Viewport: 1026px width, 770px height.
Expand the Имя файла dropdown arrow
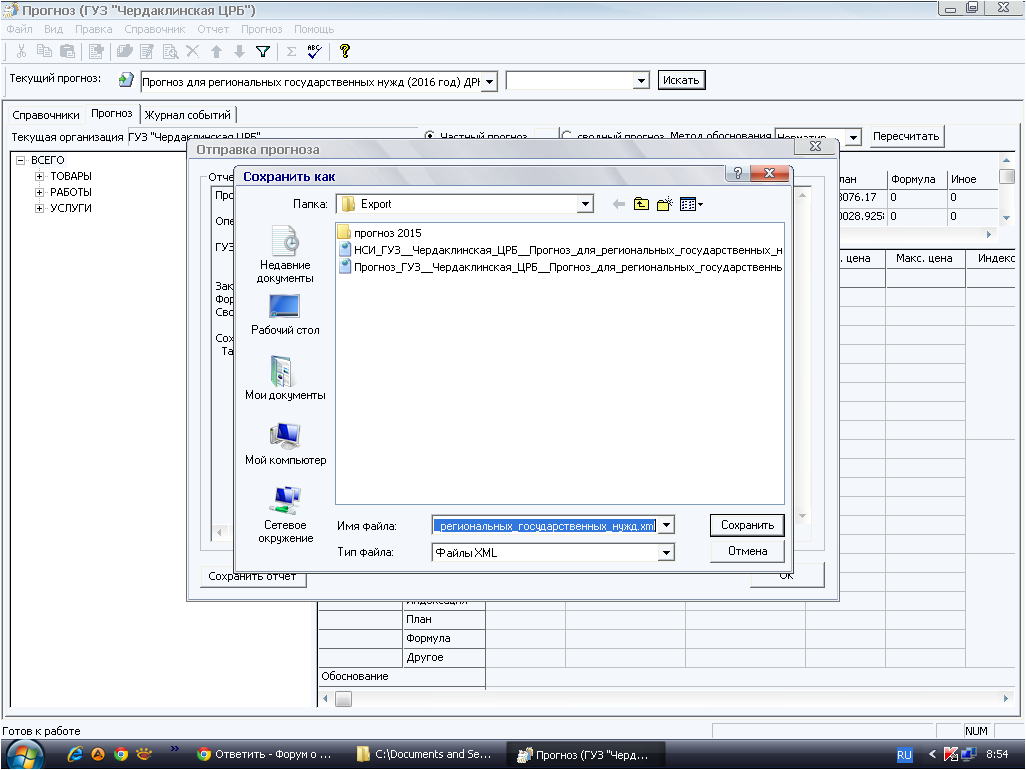coord(666,525)
